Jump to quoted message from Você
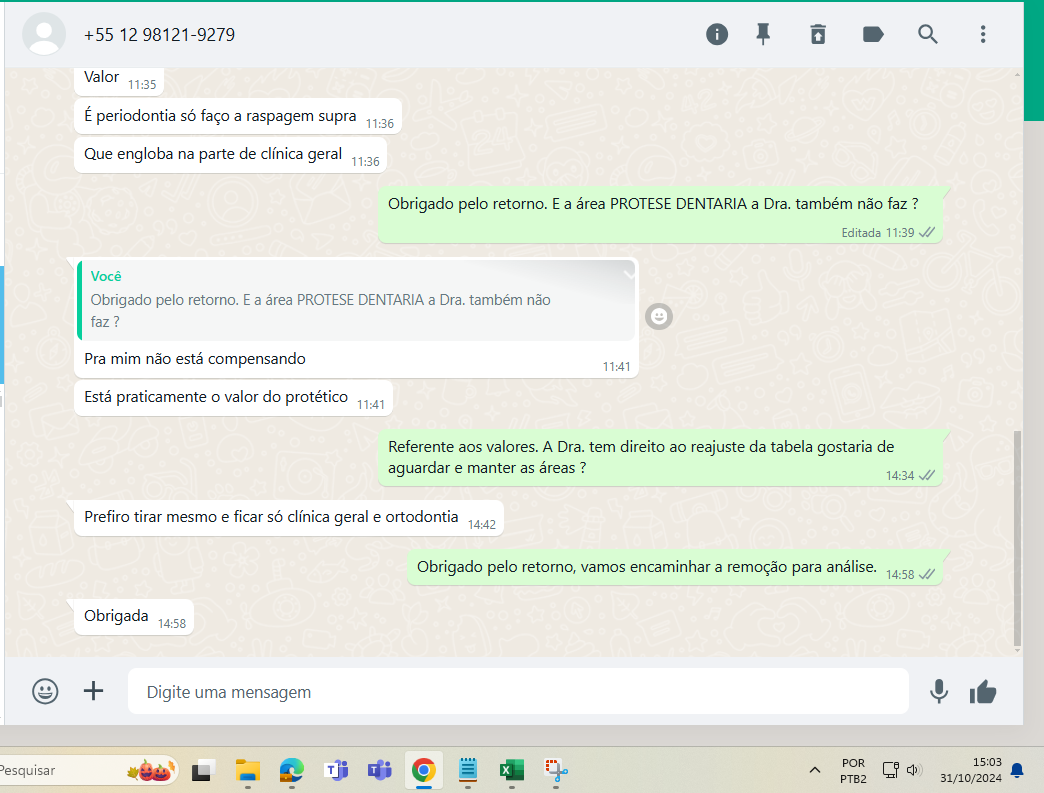This screenshot has height=793, width=1044. 356,300
